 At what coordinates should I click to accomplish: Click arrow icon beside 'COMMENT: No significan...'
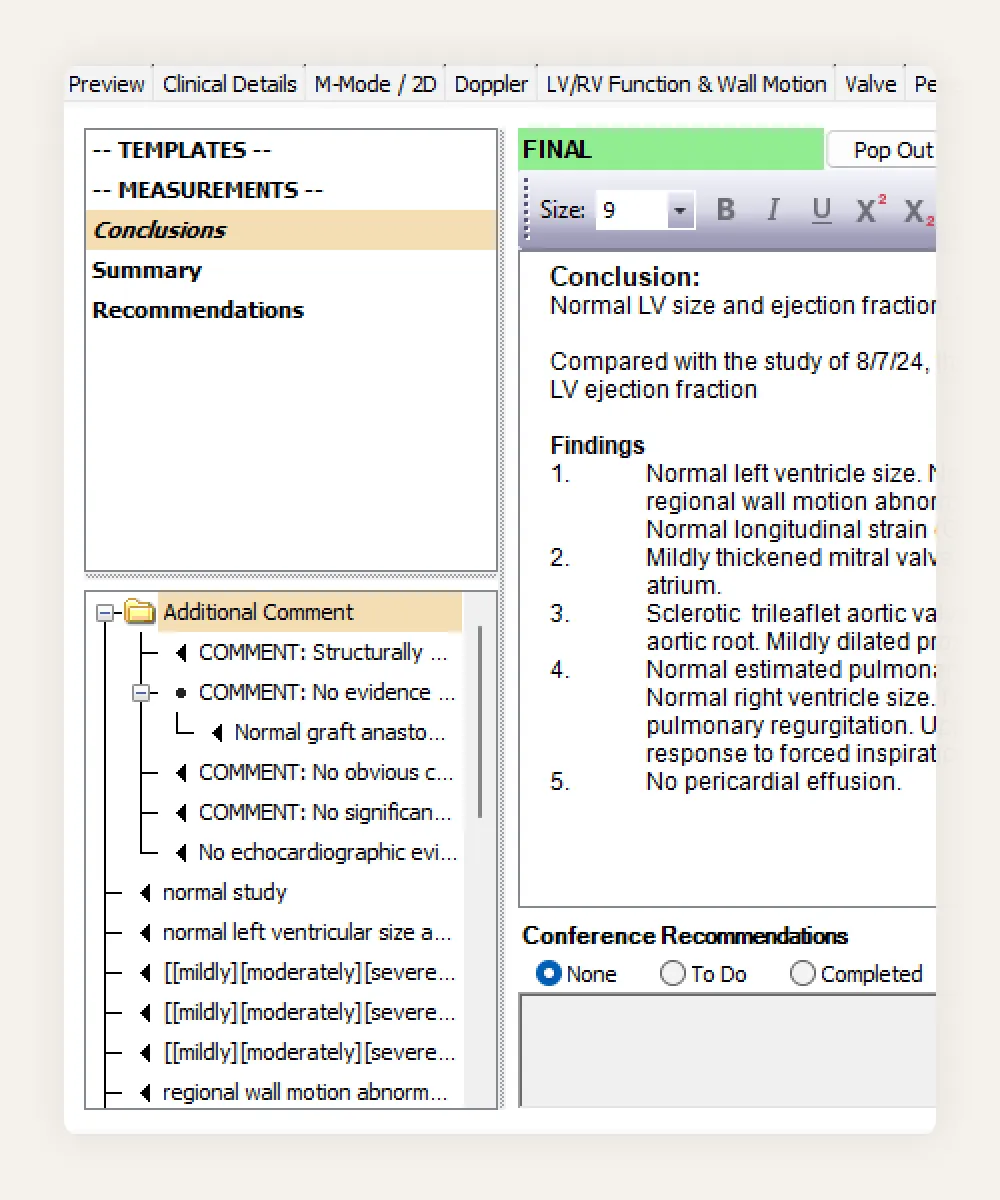(182, 812)
